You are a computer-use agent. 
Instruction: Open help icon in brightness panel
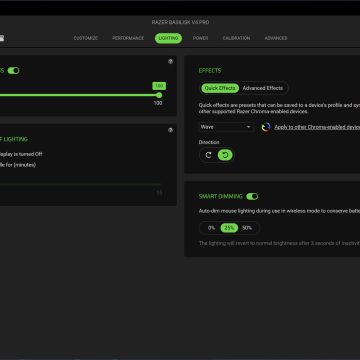(x=170, y=62)
